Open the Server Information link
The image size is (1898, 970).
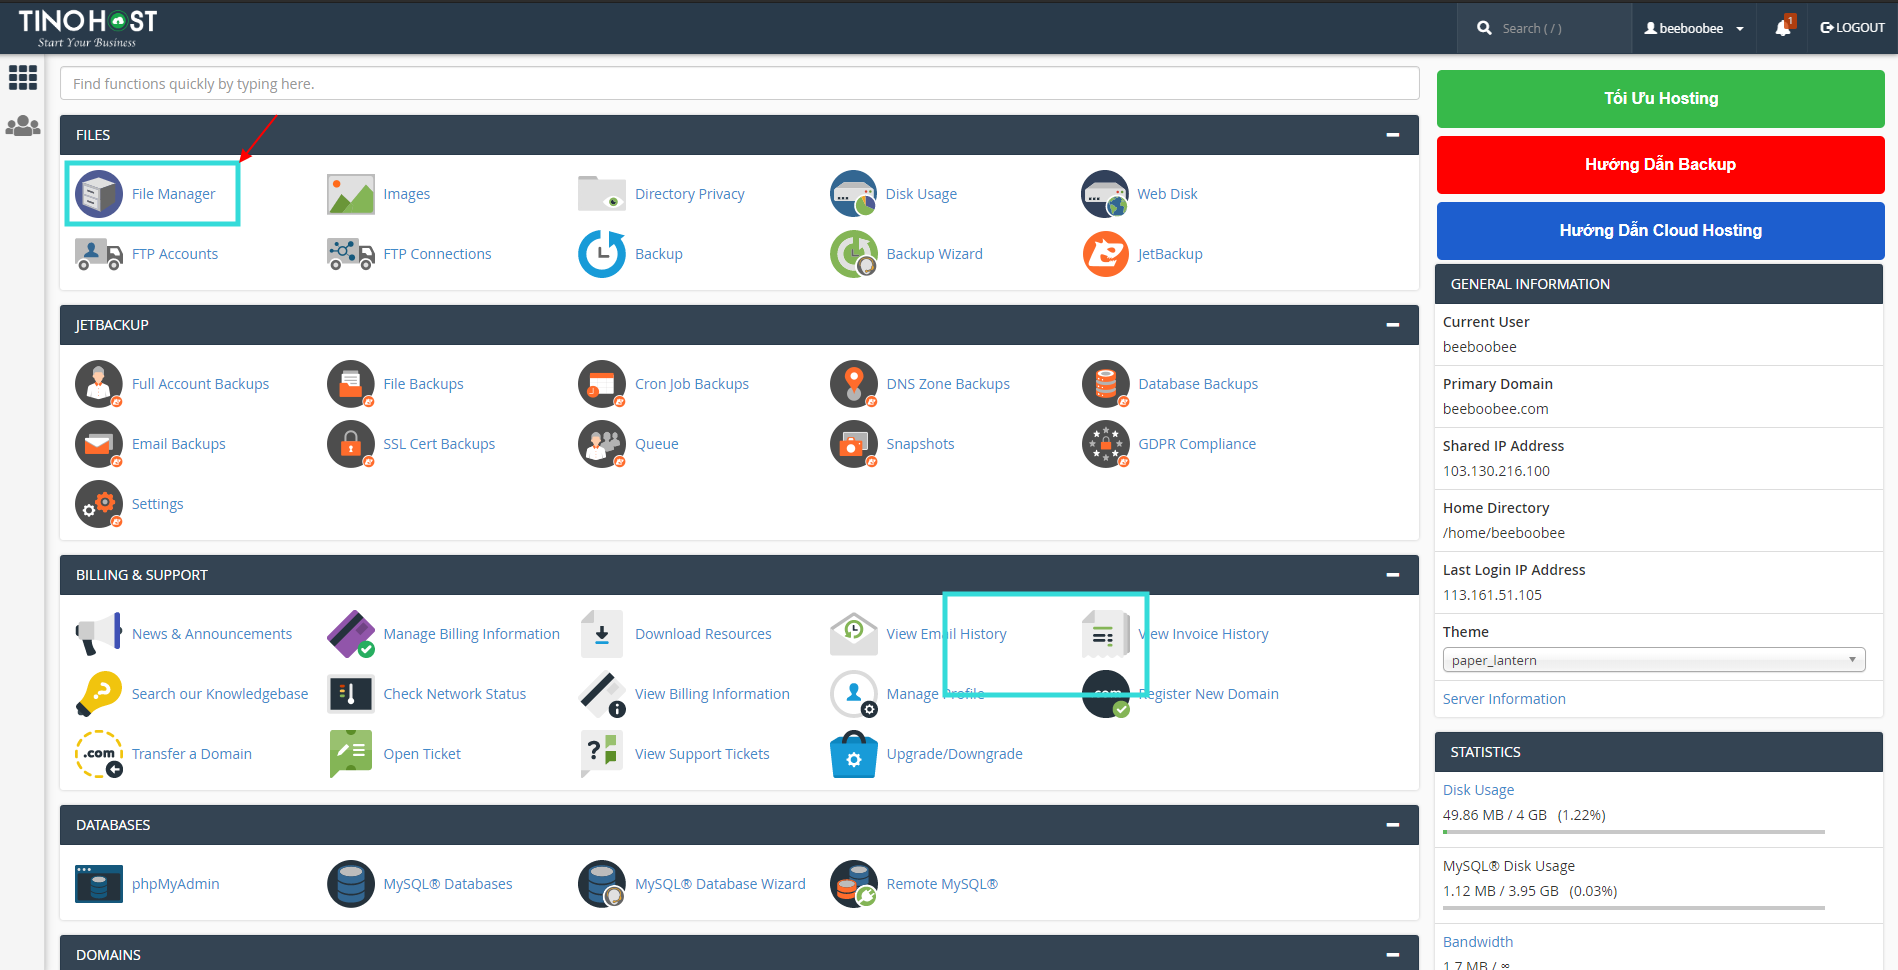pos(1504,699)
